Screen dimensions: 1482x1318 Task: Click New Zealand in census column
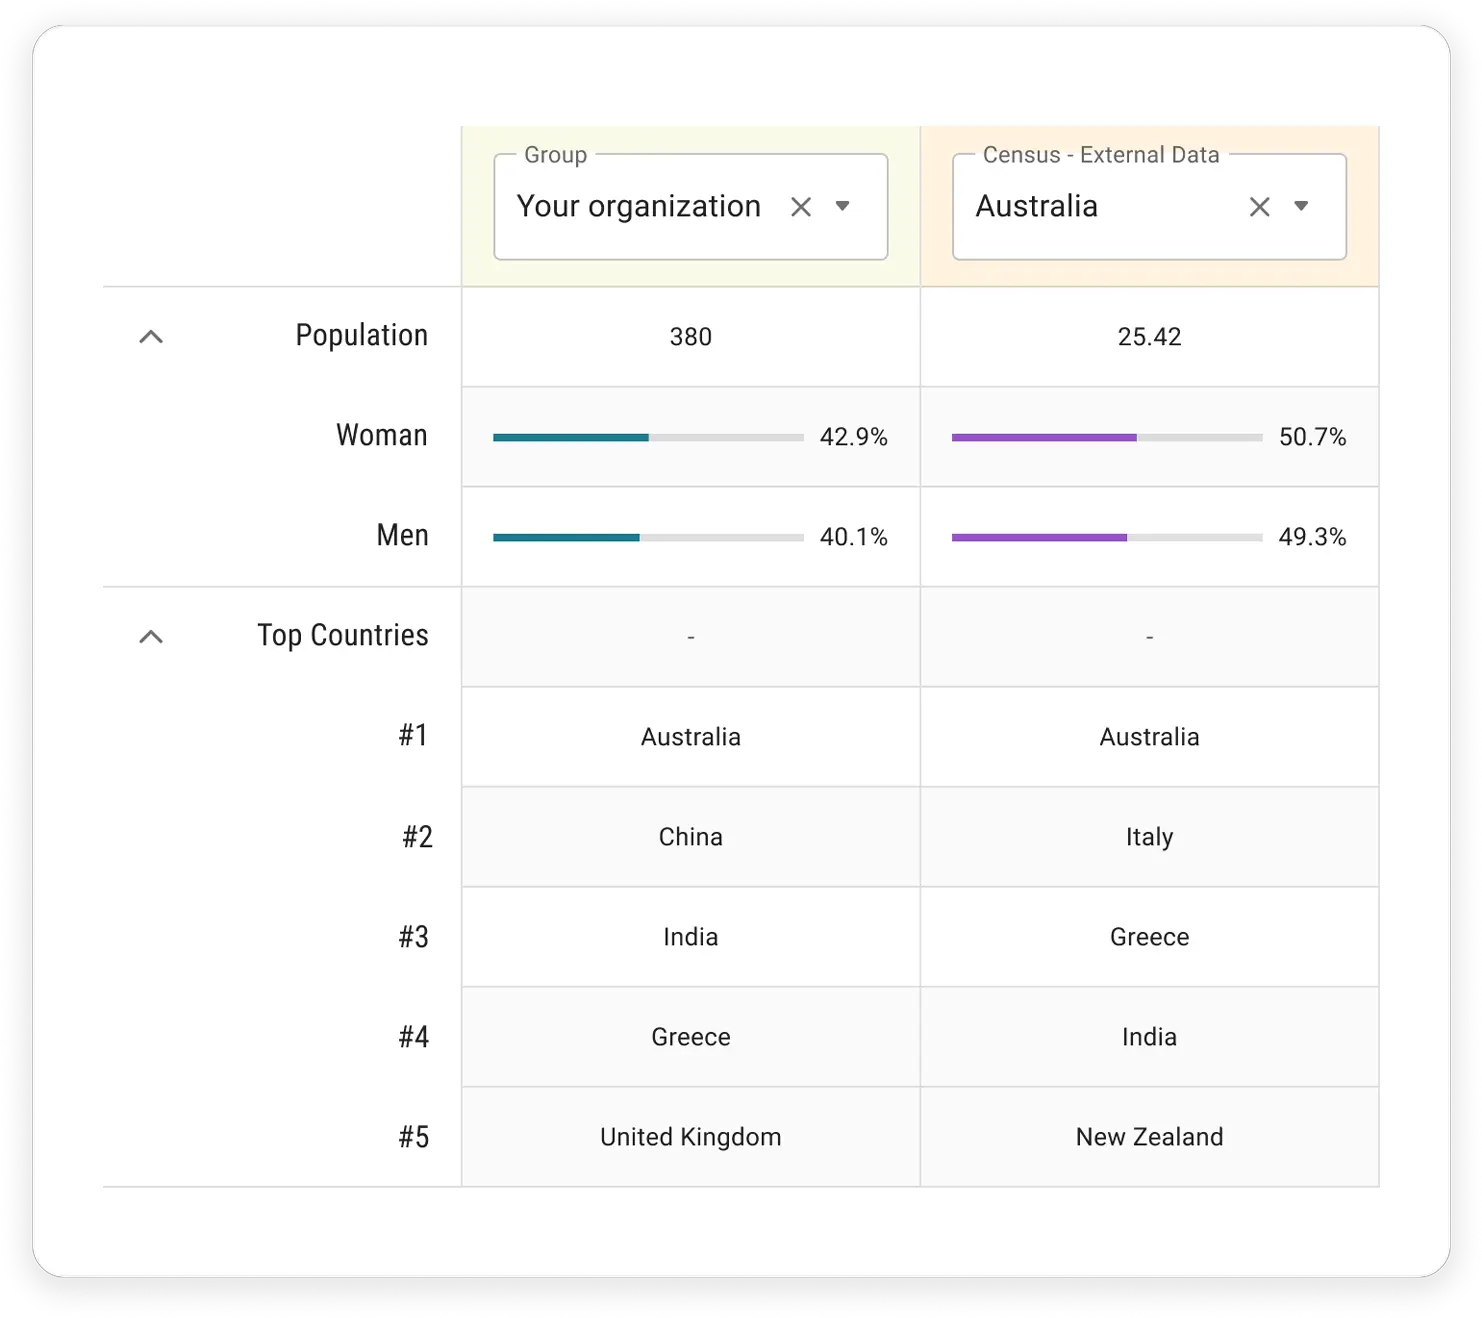pos(1149,1137)
